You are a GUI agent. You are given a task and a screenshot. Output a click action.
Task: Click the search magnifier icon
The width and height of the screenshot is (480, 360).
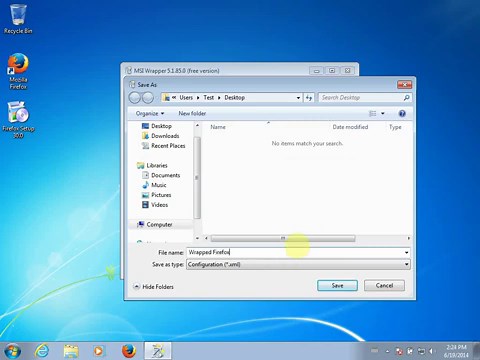406,98
